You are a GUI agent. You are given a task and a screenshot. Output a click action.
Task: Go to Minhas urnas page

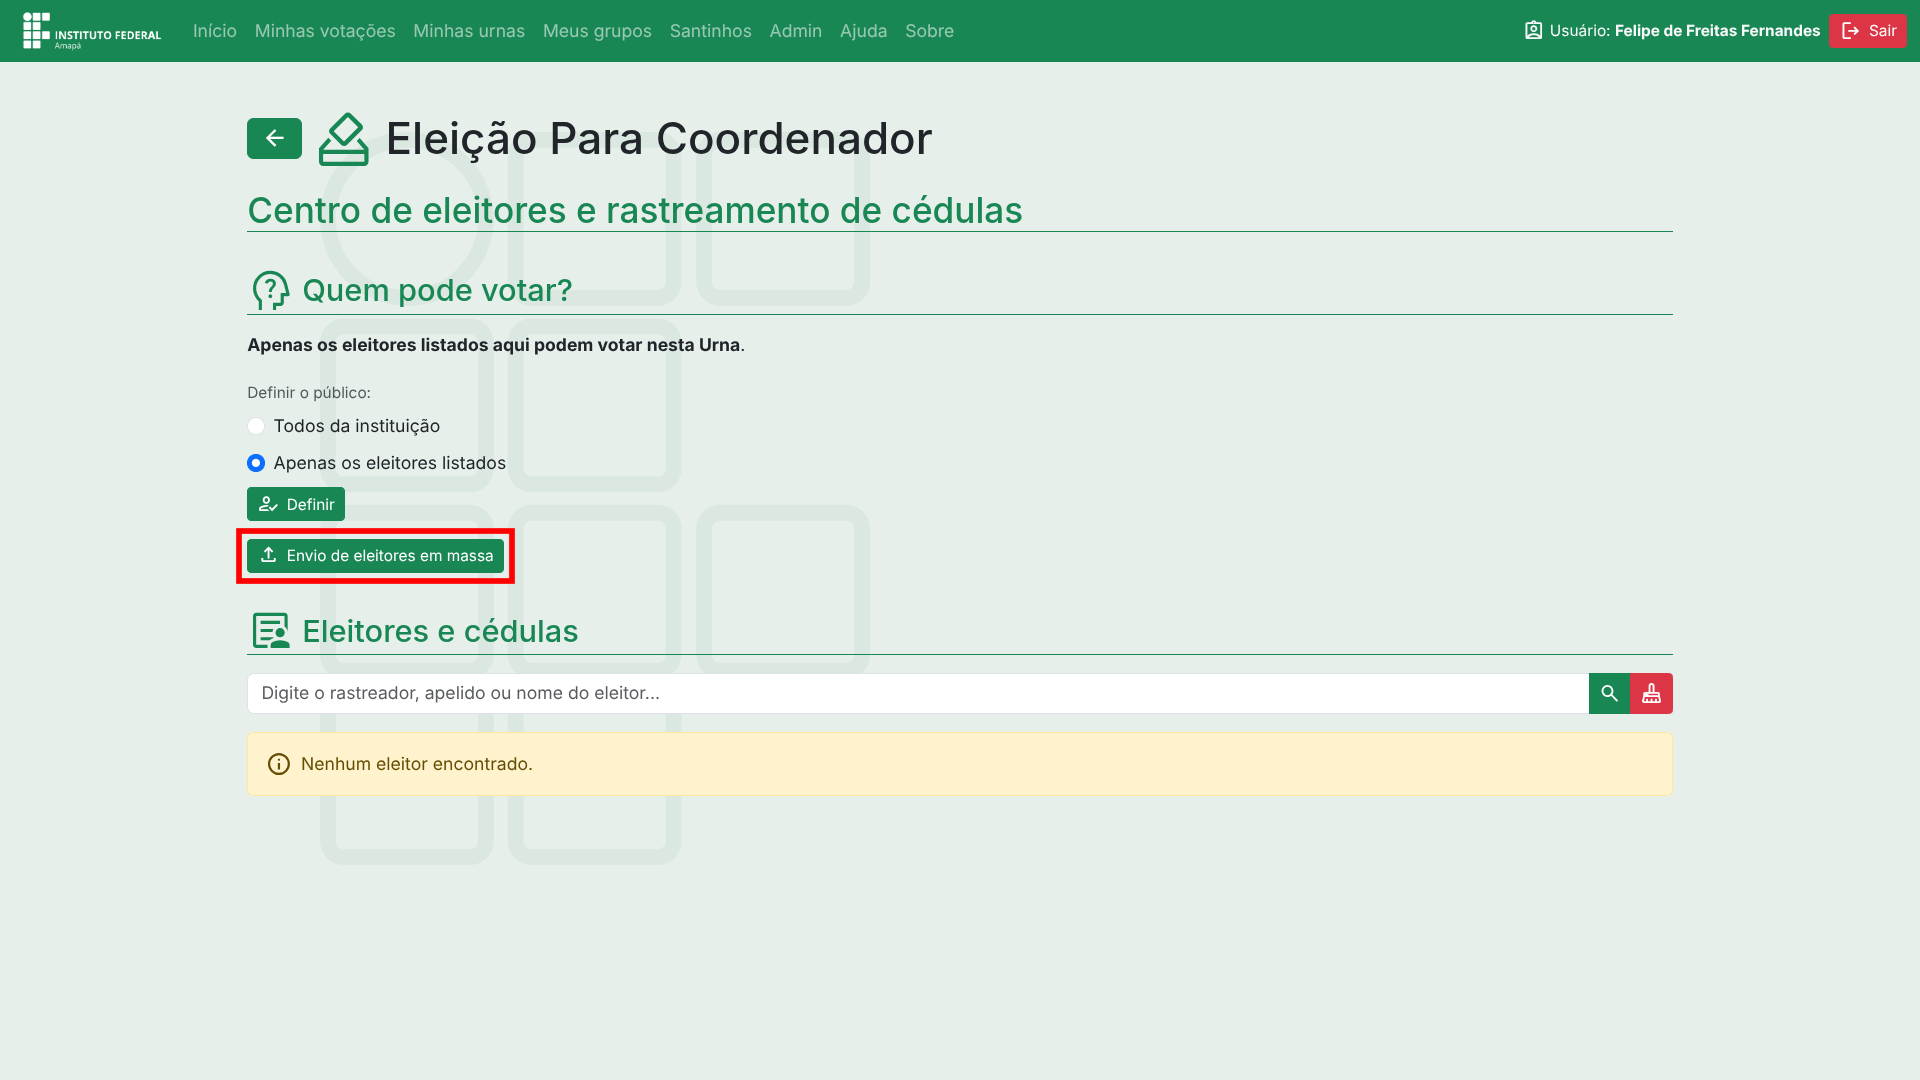click(469, 31)
